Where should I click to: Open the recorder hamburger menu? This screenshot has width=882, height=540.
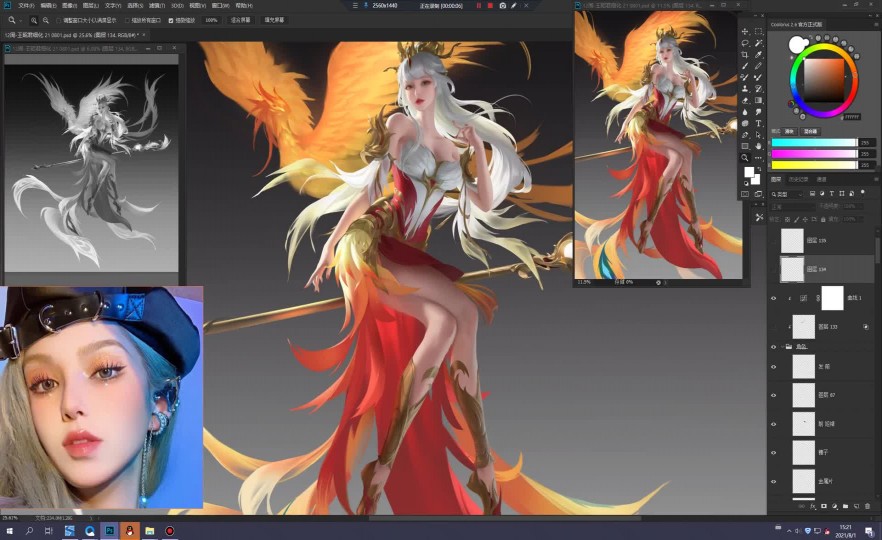point(355,6)
